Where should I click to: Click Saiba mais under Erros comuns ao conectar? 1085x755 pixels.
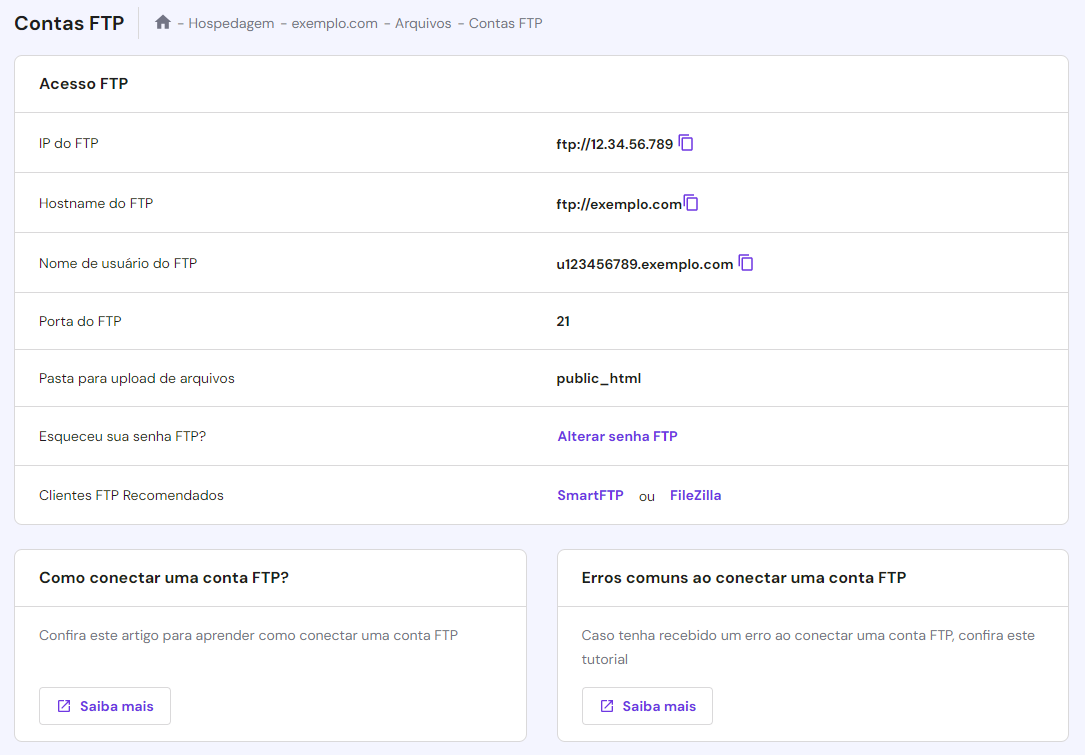647,706
